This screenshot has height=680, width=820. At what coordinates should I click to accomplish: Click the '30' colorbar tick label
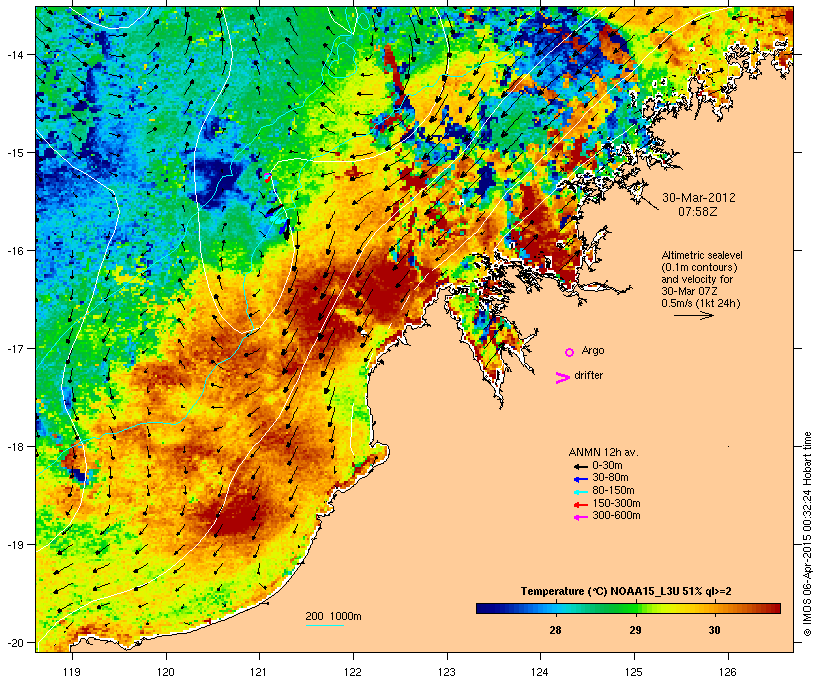[x=714, y=630]
